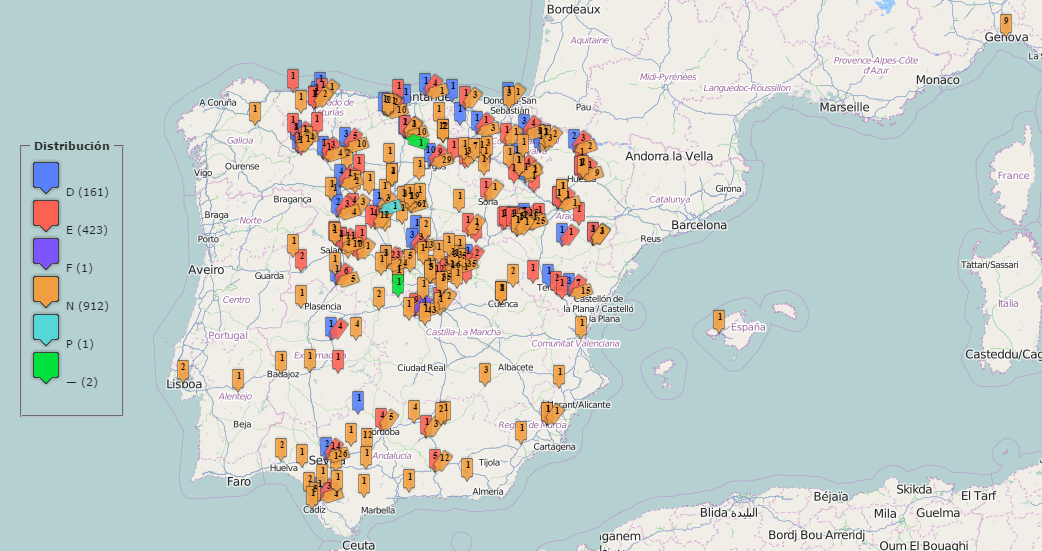The width and height of the screenshot is (1042, 551).
Task: Click the green marker below Santander
Action: coord(416,141)
